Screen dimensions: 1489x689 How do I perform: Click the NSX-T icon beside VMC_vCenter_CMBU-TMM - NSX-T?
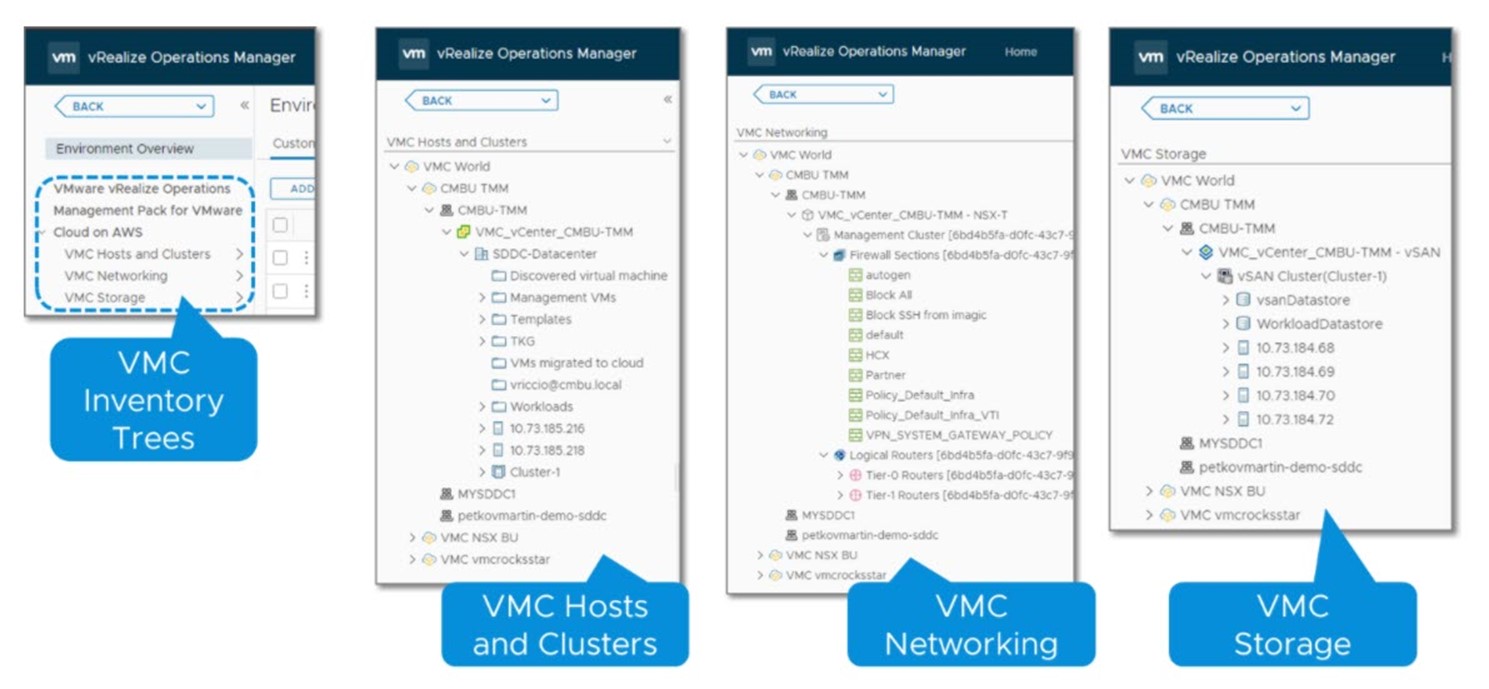click(807, 215)
